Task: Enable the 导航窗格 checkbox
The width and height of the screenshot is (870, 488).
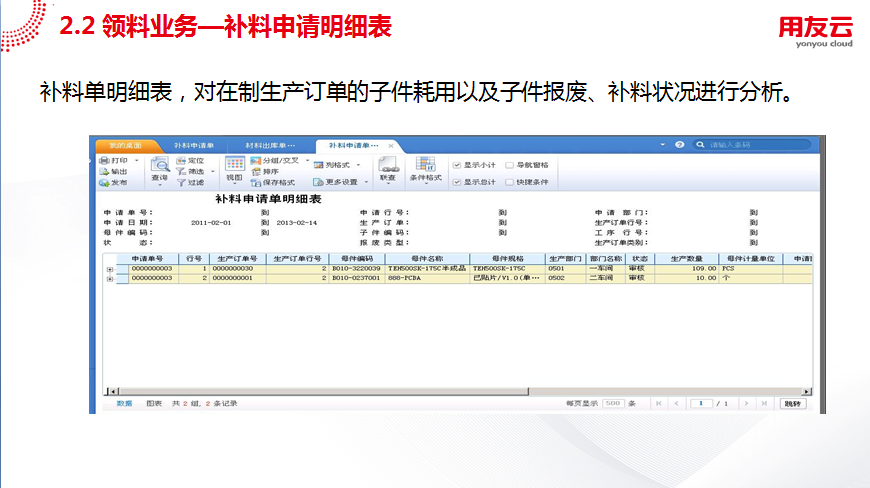Action: [509, 165]
